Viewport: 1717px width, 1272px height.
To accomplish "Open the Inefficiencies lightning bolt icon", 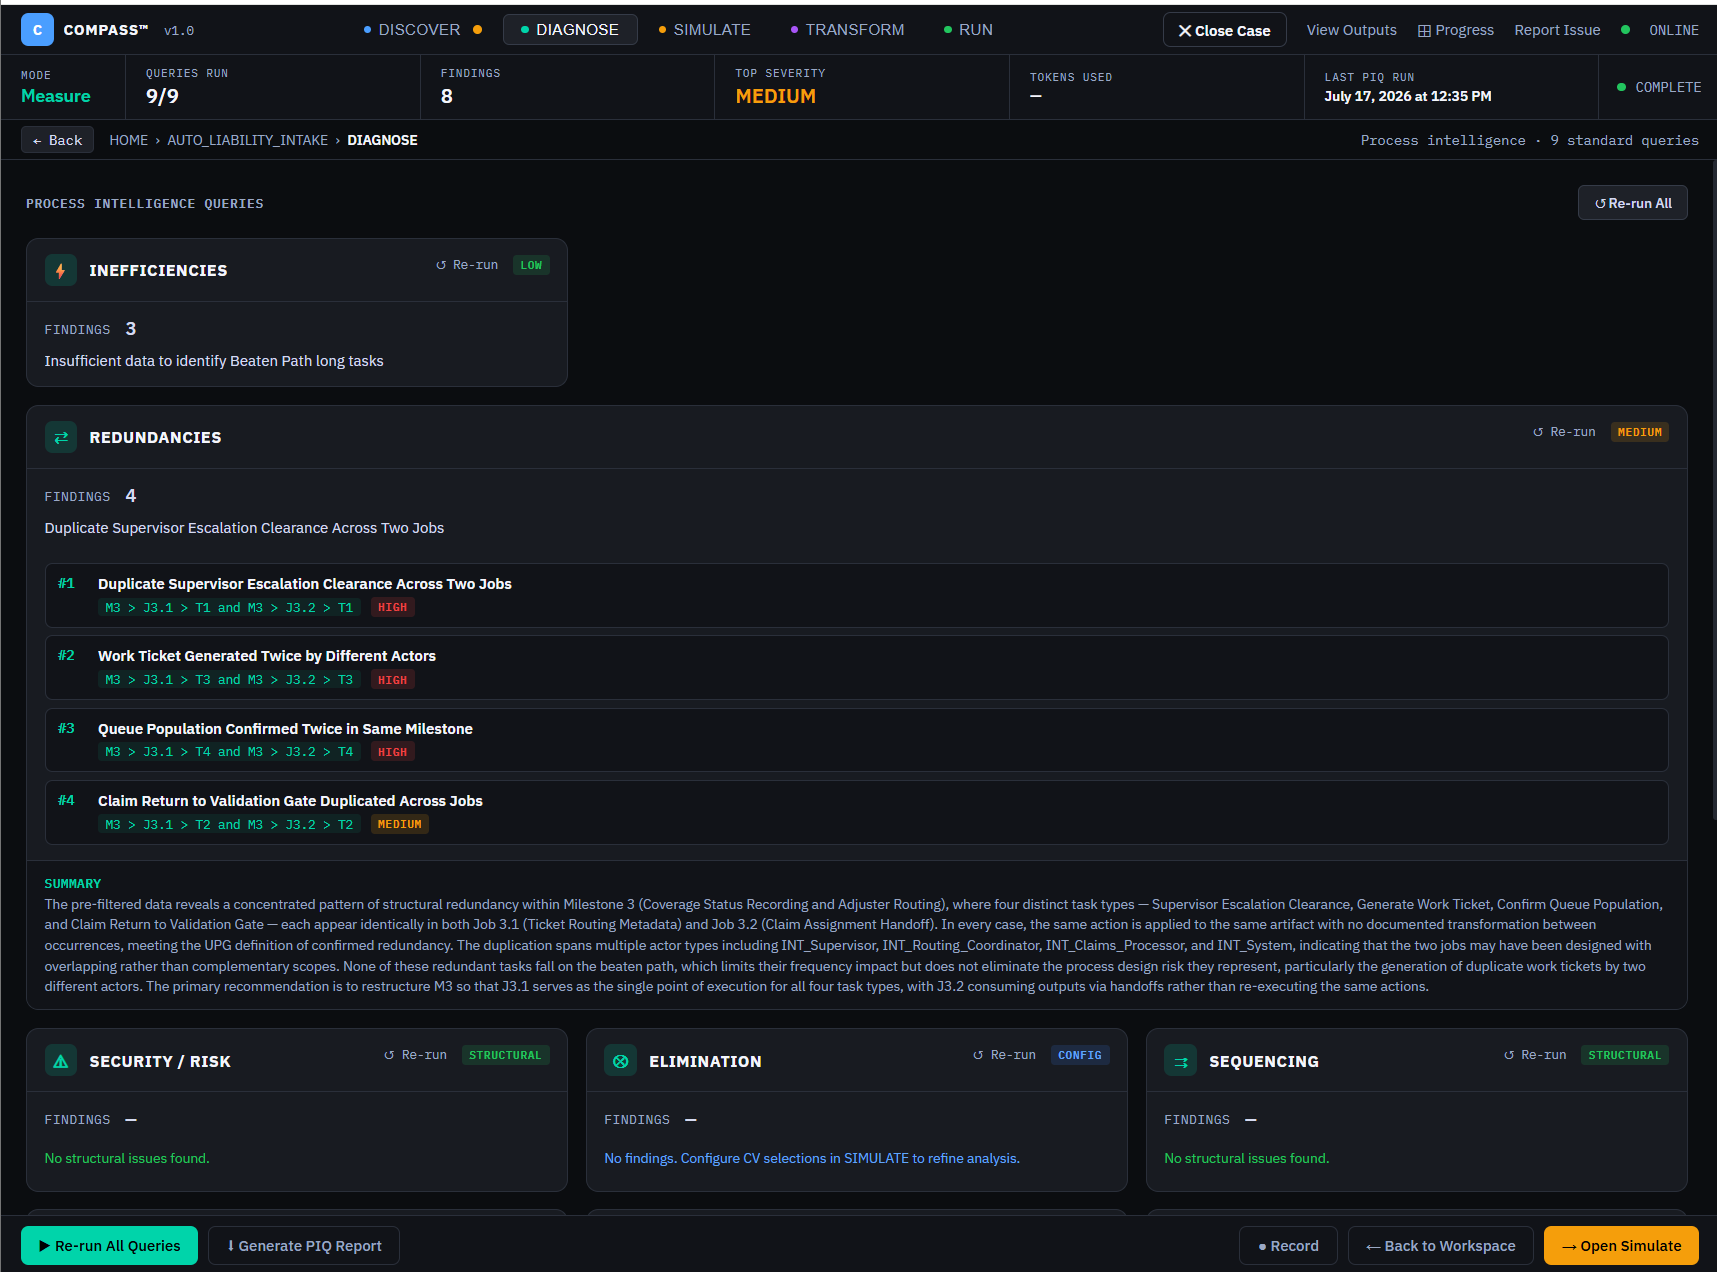I will [61, 270].
